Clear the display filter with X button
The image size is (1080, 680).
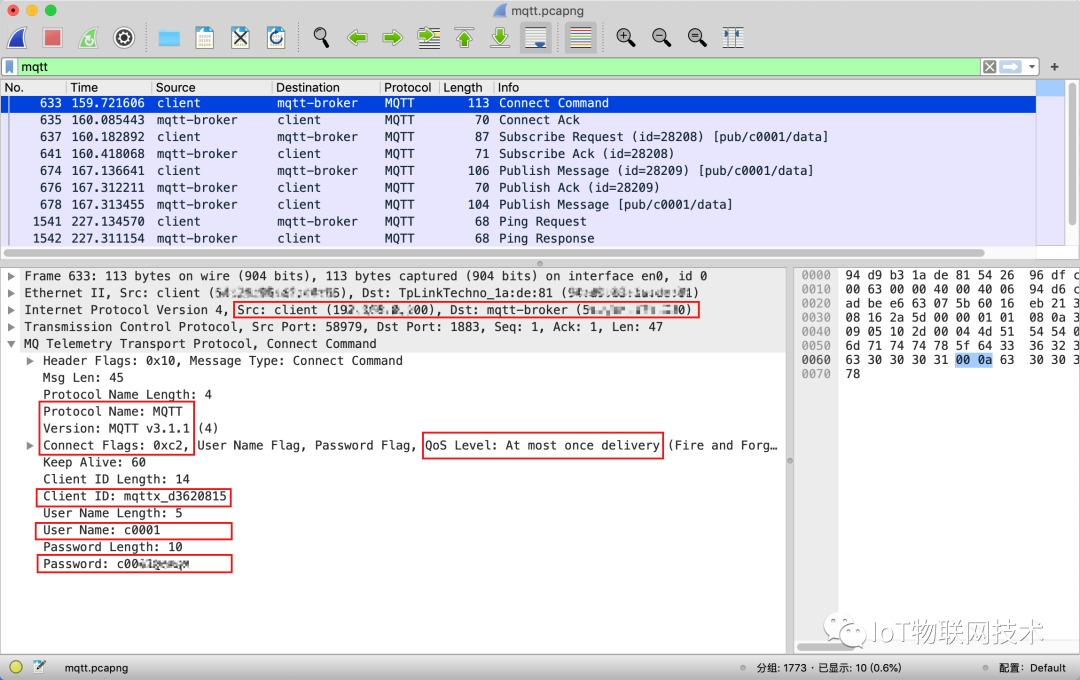tap(989, 67)
